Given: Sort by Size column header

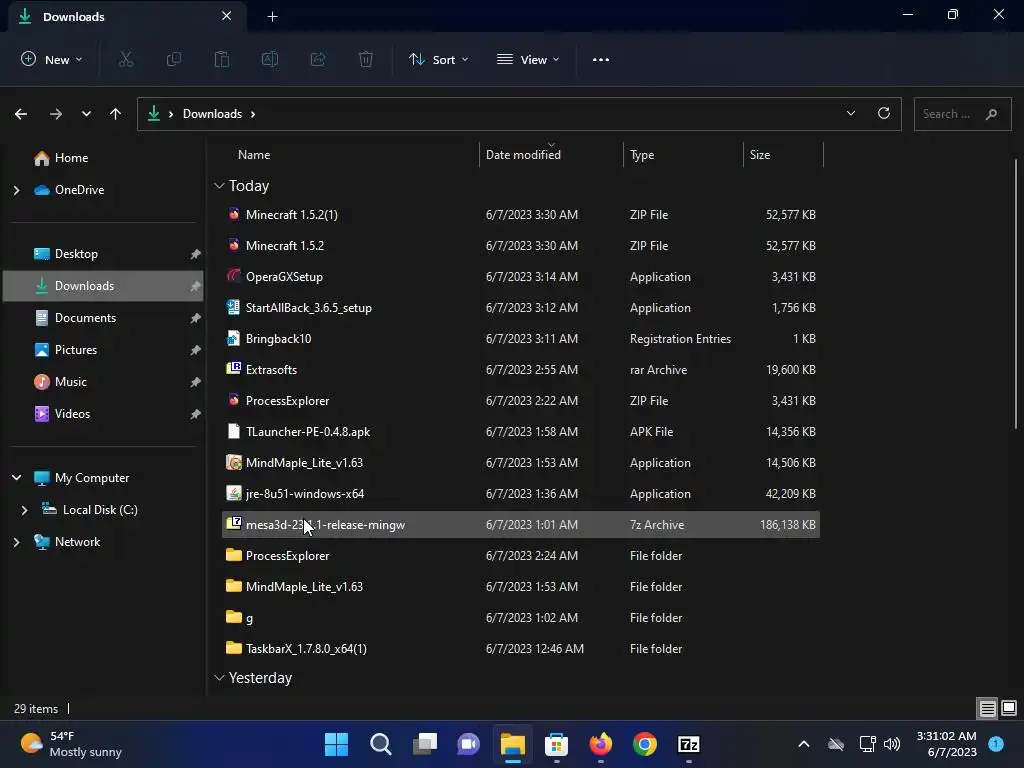Looking at the screenshot, I should [x=760, y=155].
